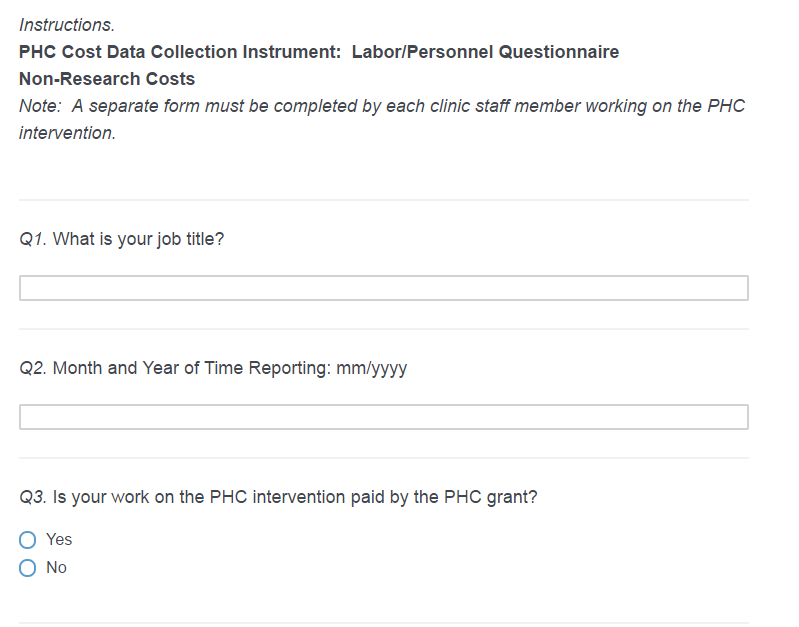Click the "Month and Year of Time Reporting" label

190,368
